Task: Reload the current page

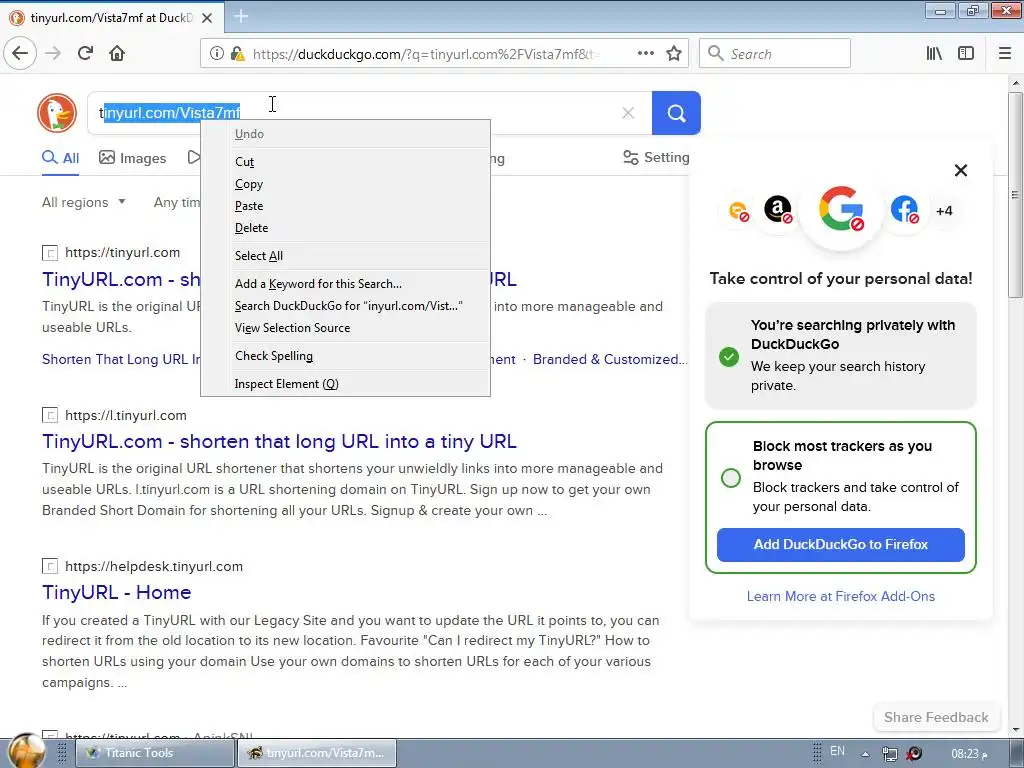Action: 85,53
